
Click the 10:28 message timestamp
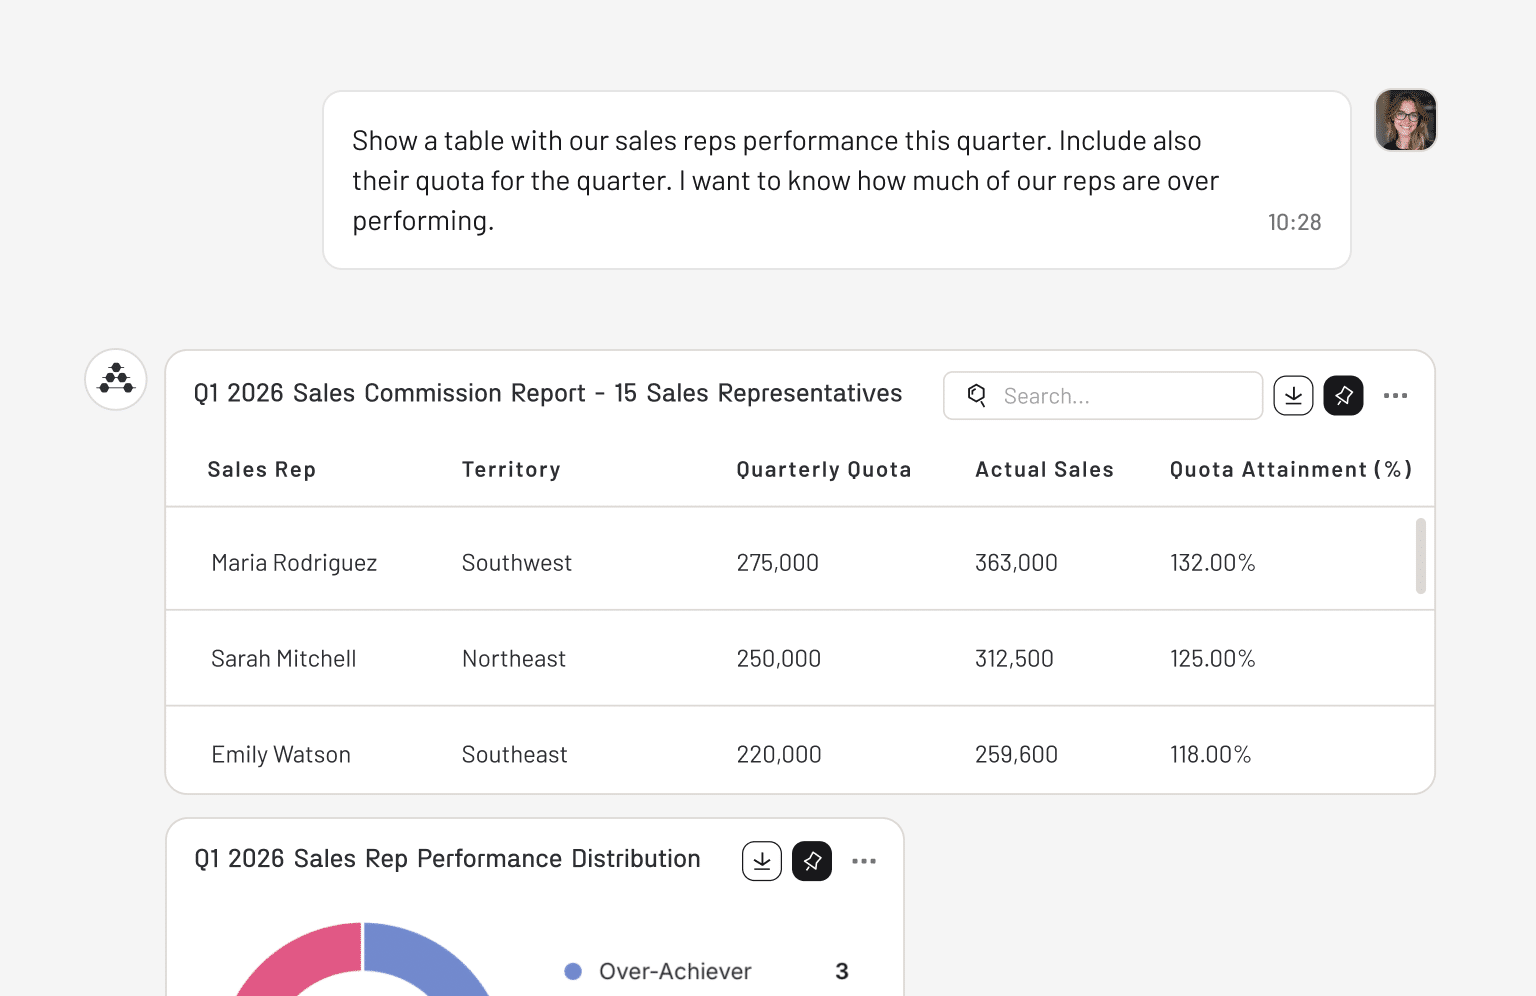click(1295, 222)
